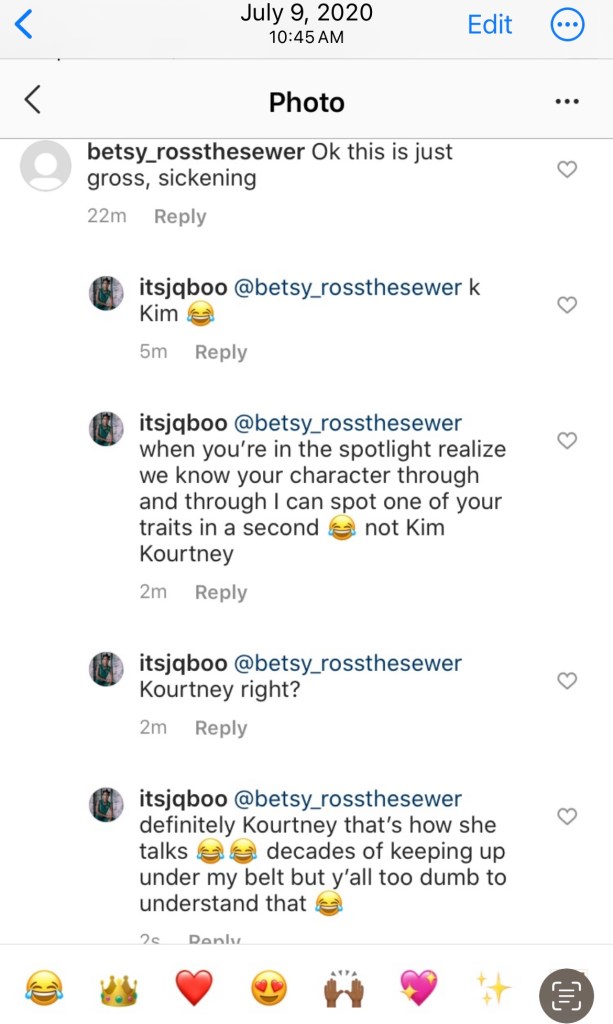Tap Edit in the top bar
613x1024 pixels.
pos(490,25)
